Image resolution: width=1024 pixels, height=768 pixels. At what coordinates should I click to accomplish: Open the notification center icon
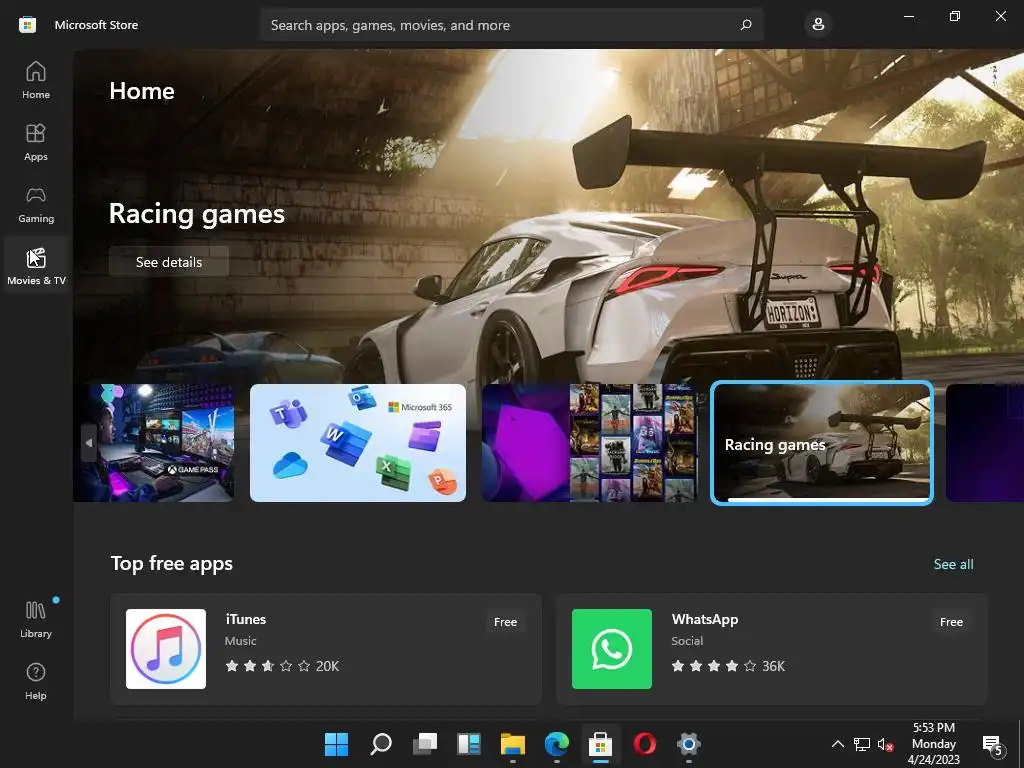[x=993, y=744]
